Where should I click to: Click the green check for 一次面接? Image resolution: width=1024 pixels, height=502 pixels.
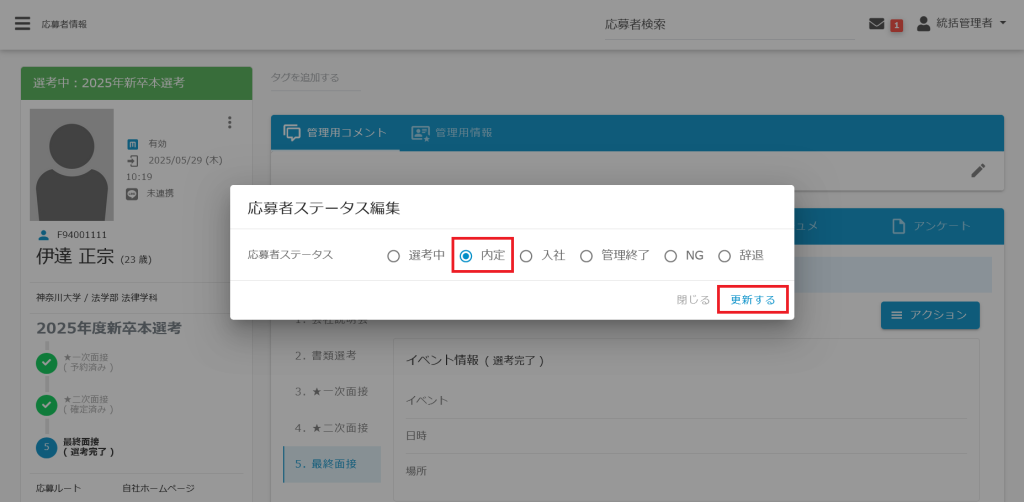(x=46, y=362)
